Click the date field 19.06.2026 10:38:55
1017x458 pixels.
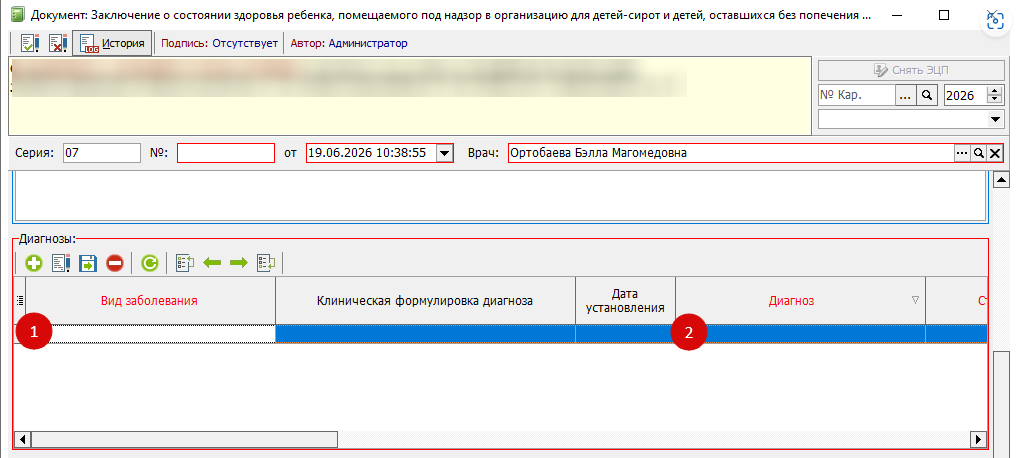point(370,153)
